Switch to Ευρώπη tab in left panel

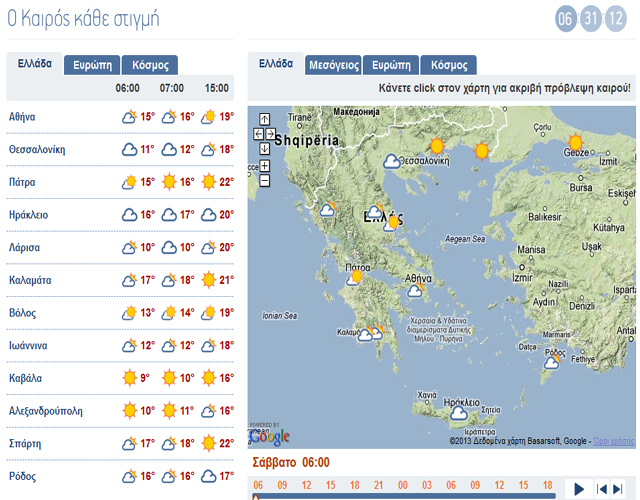92,65
